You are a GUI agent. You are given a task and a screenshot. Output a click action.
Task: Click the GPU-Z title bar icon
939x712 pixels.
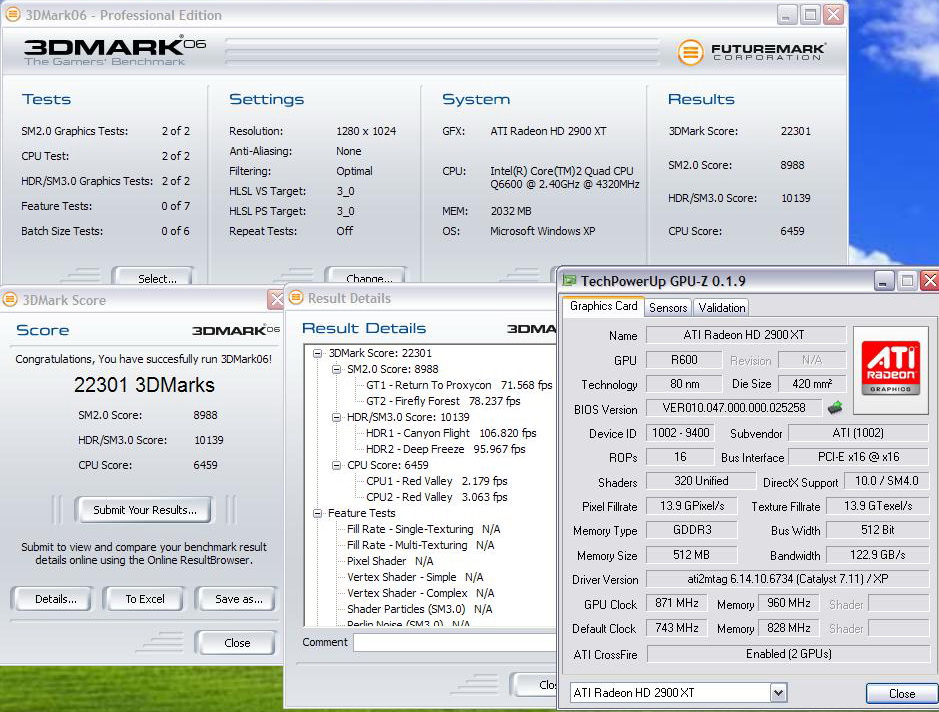click(569, 280)
